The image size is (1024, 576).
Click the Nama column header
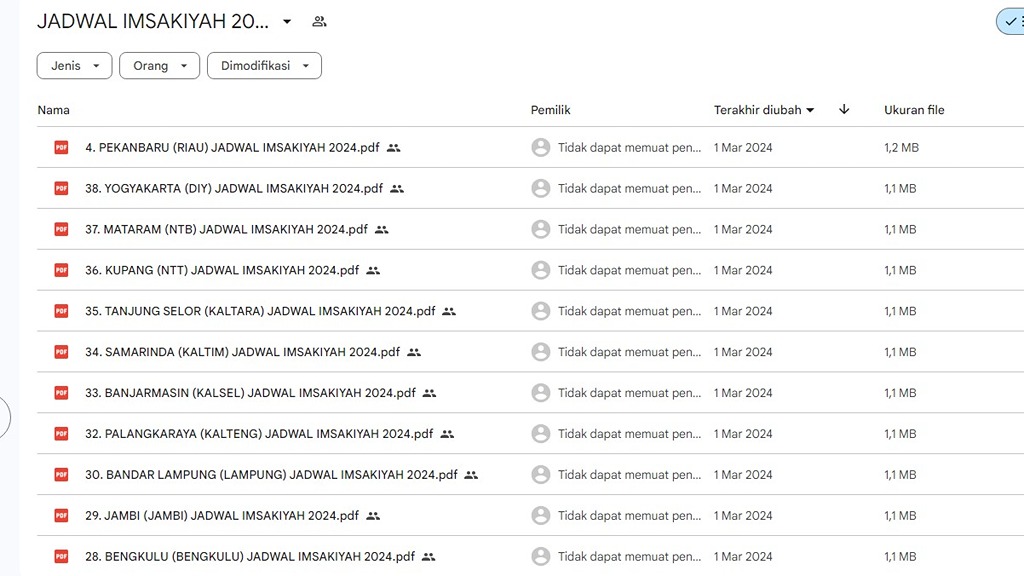[x=54, y=110]
